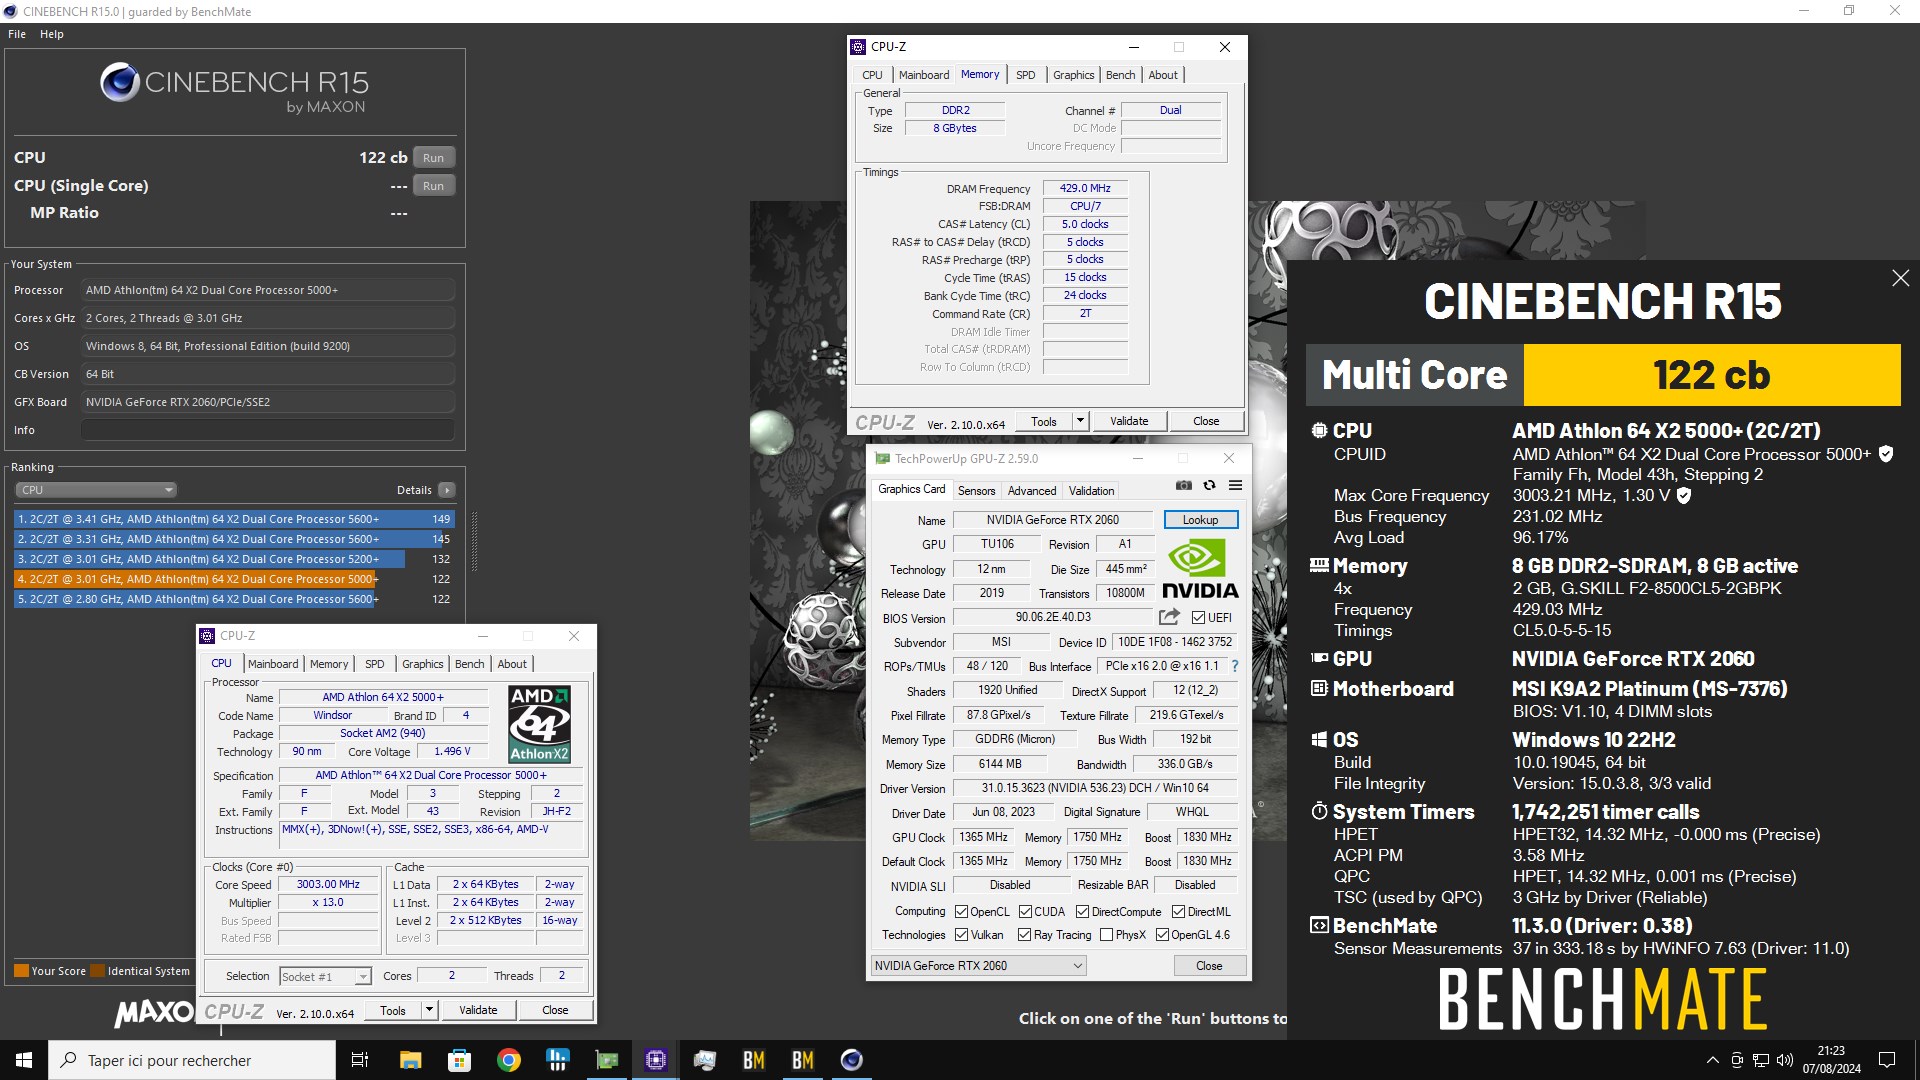Click the verified shield icon beside CPUID
This screenshot has height=1080, width=1920.
click(x=1886, y=454)
